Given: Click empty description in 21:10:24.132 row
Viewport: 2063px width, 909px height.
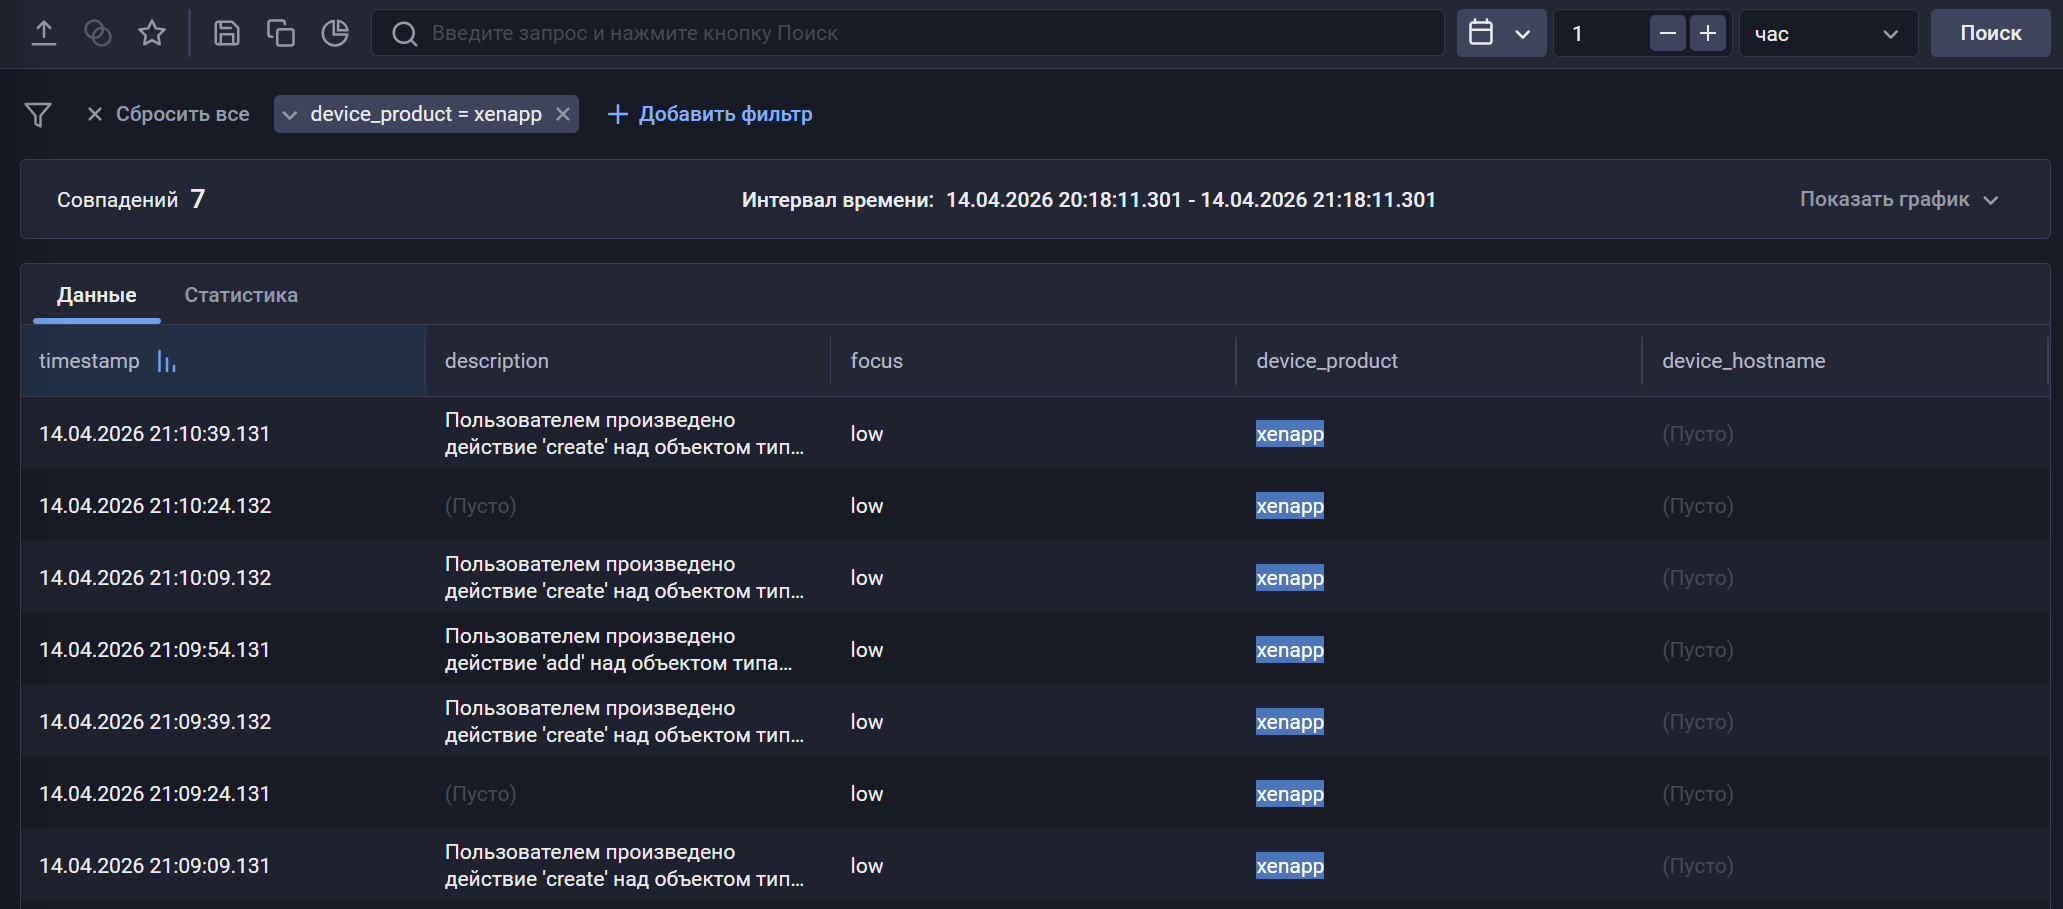Looking at the screenshot, I should pyautogui.click(x=481, y=506).
